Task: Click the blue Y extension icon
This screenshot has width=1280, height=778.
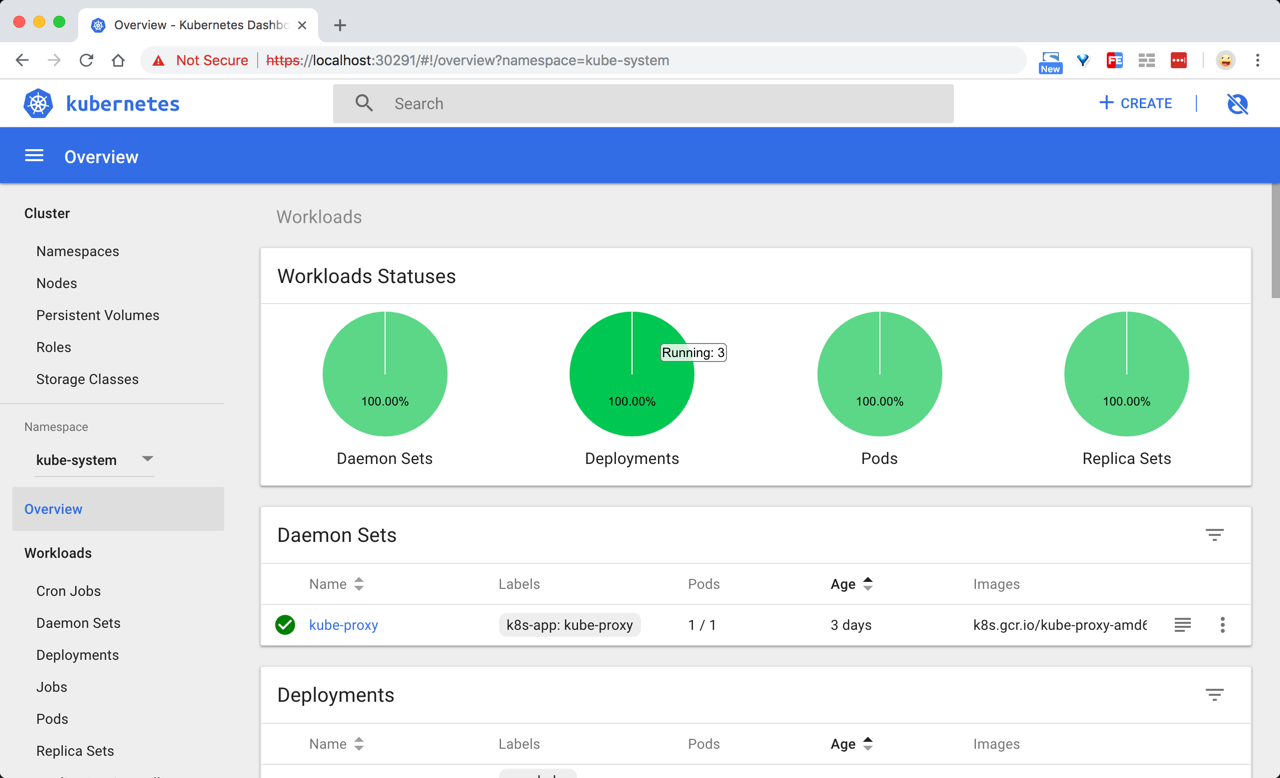Action: pyautogui.click(x=1083, y=61)
